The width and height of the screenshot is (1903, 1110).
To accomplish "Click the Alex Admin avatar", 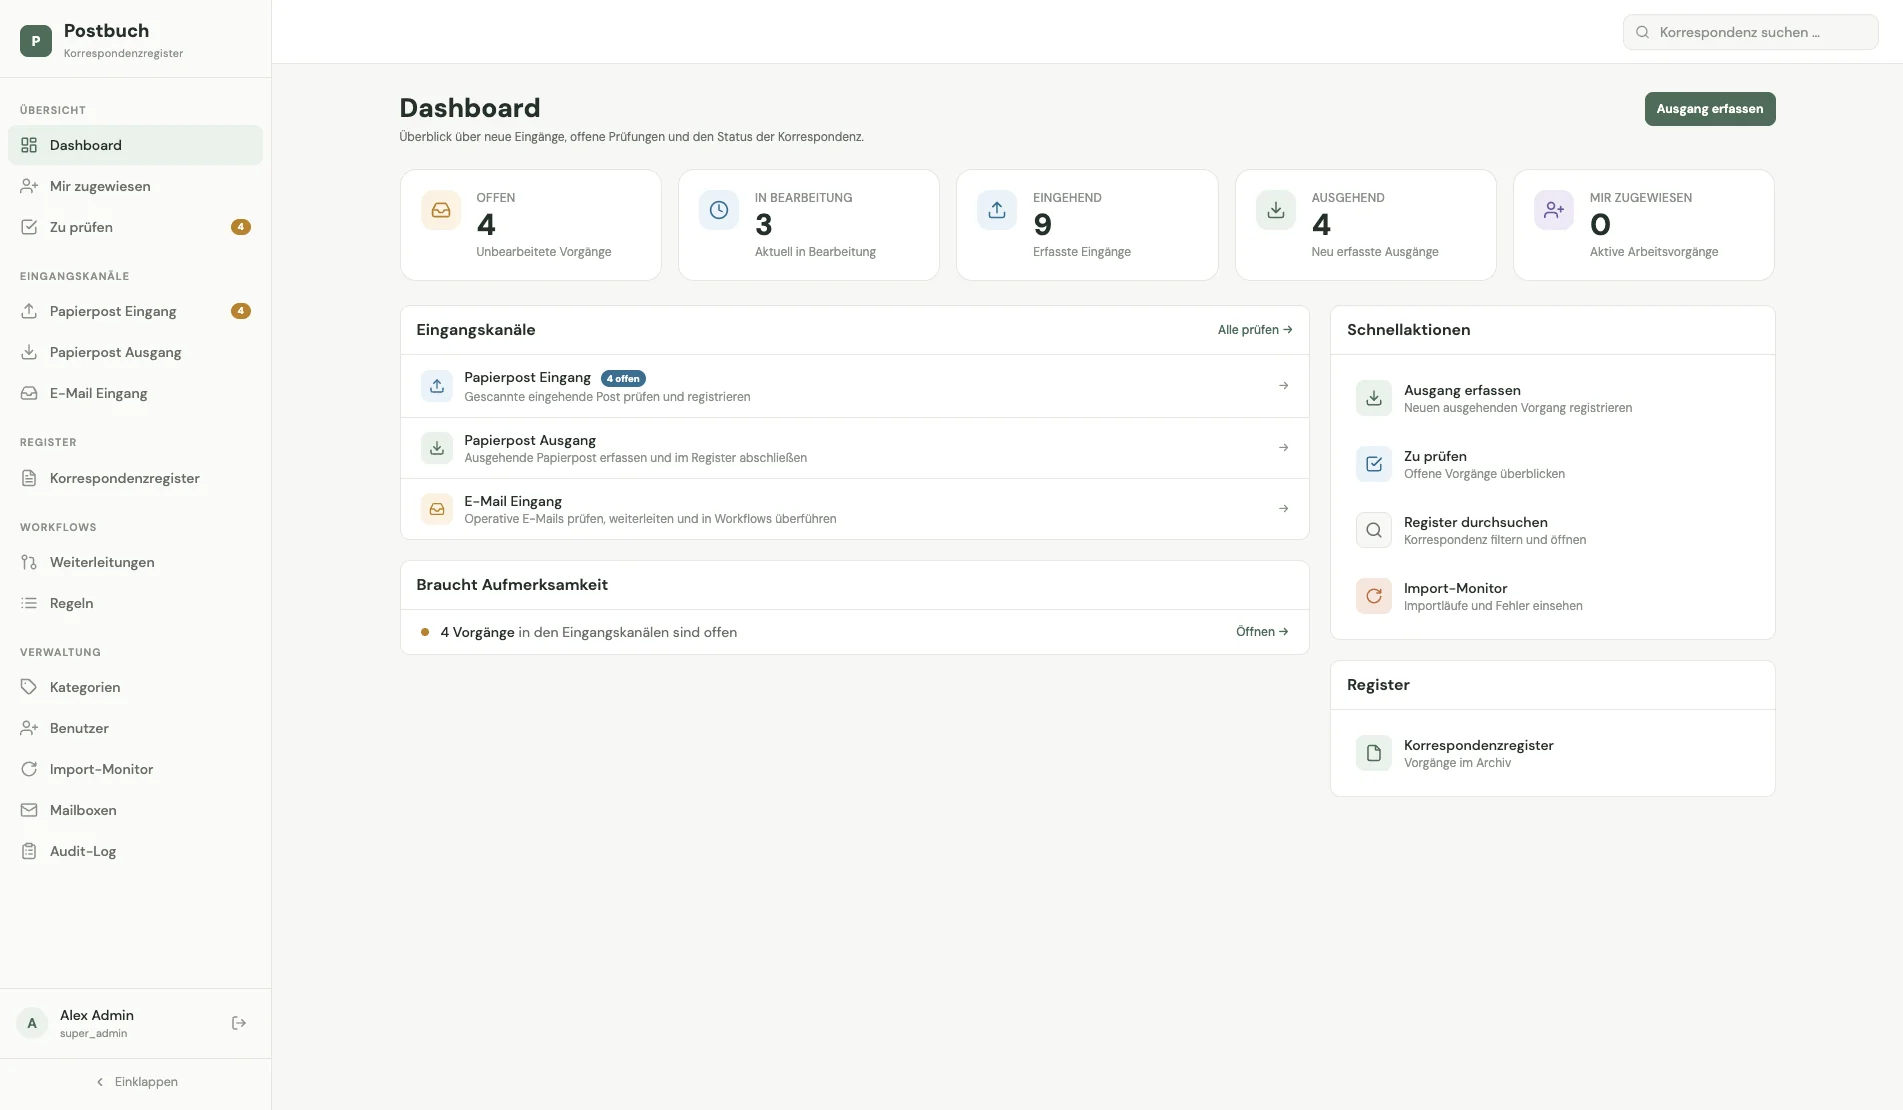I will tap(32, 1023).
